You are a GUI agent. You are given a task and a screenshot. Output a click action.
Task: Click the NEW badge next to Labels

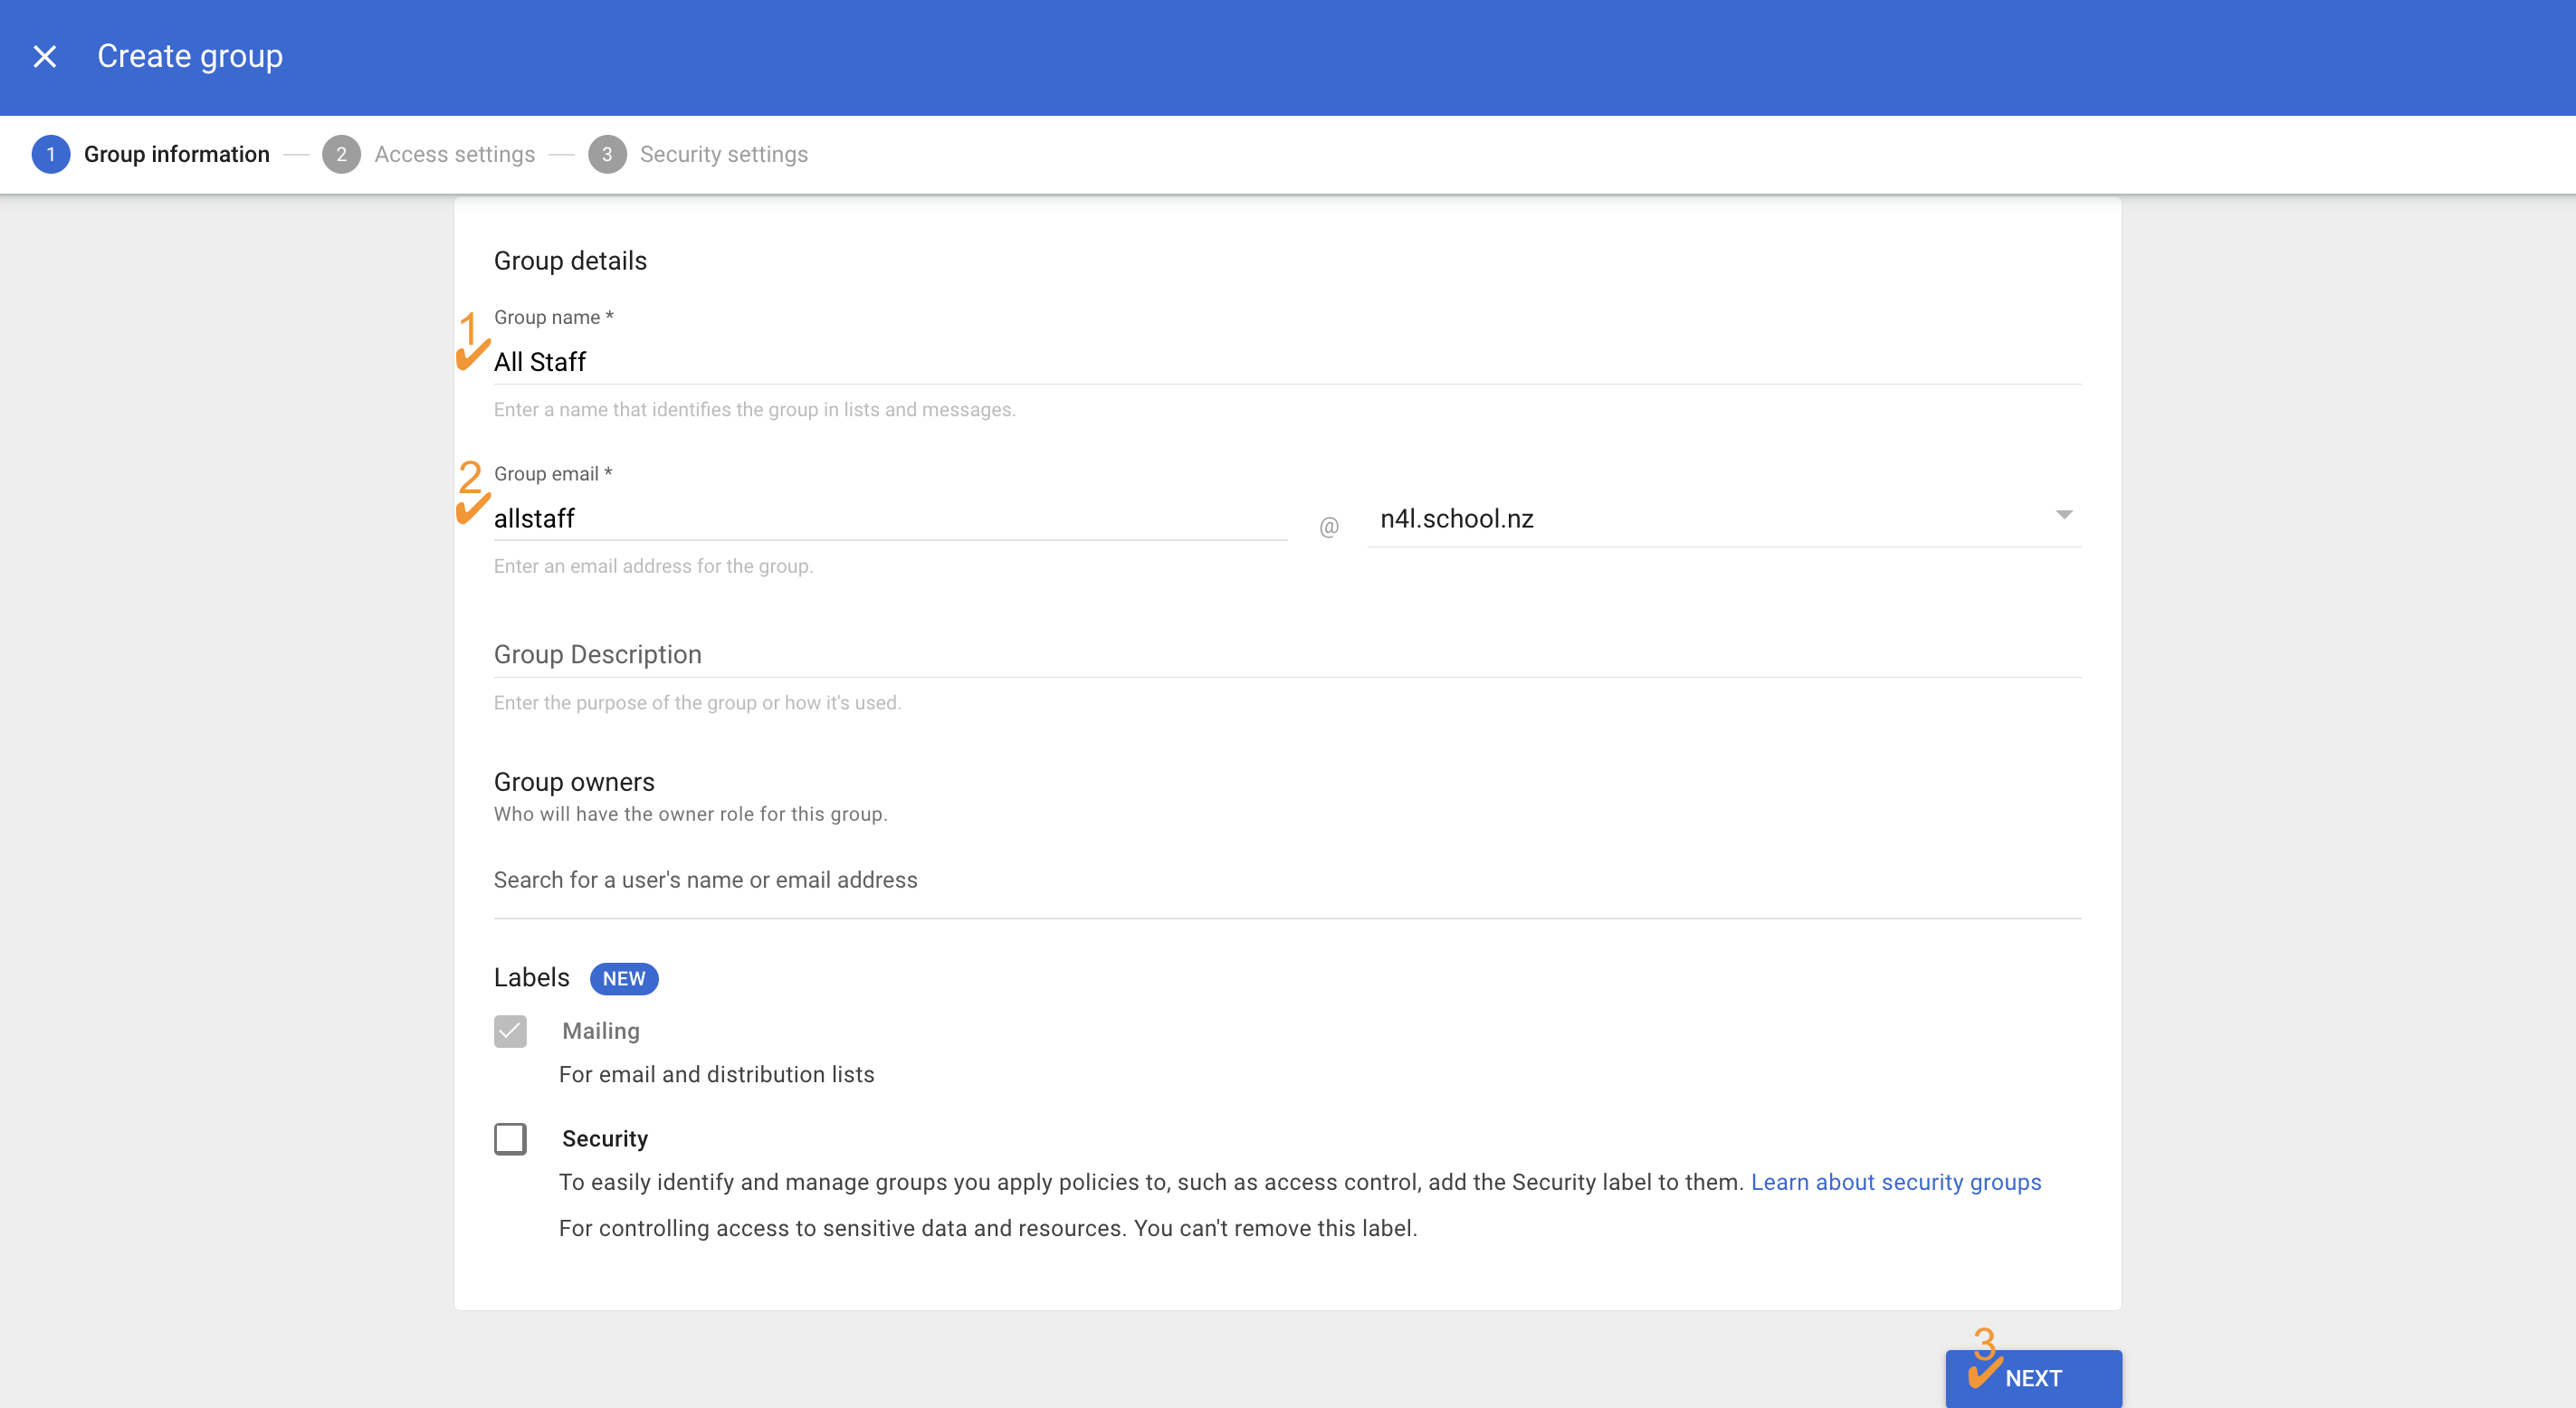pyautogui.click(x=624, y=979)
